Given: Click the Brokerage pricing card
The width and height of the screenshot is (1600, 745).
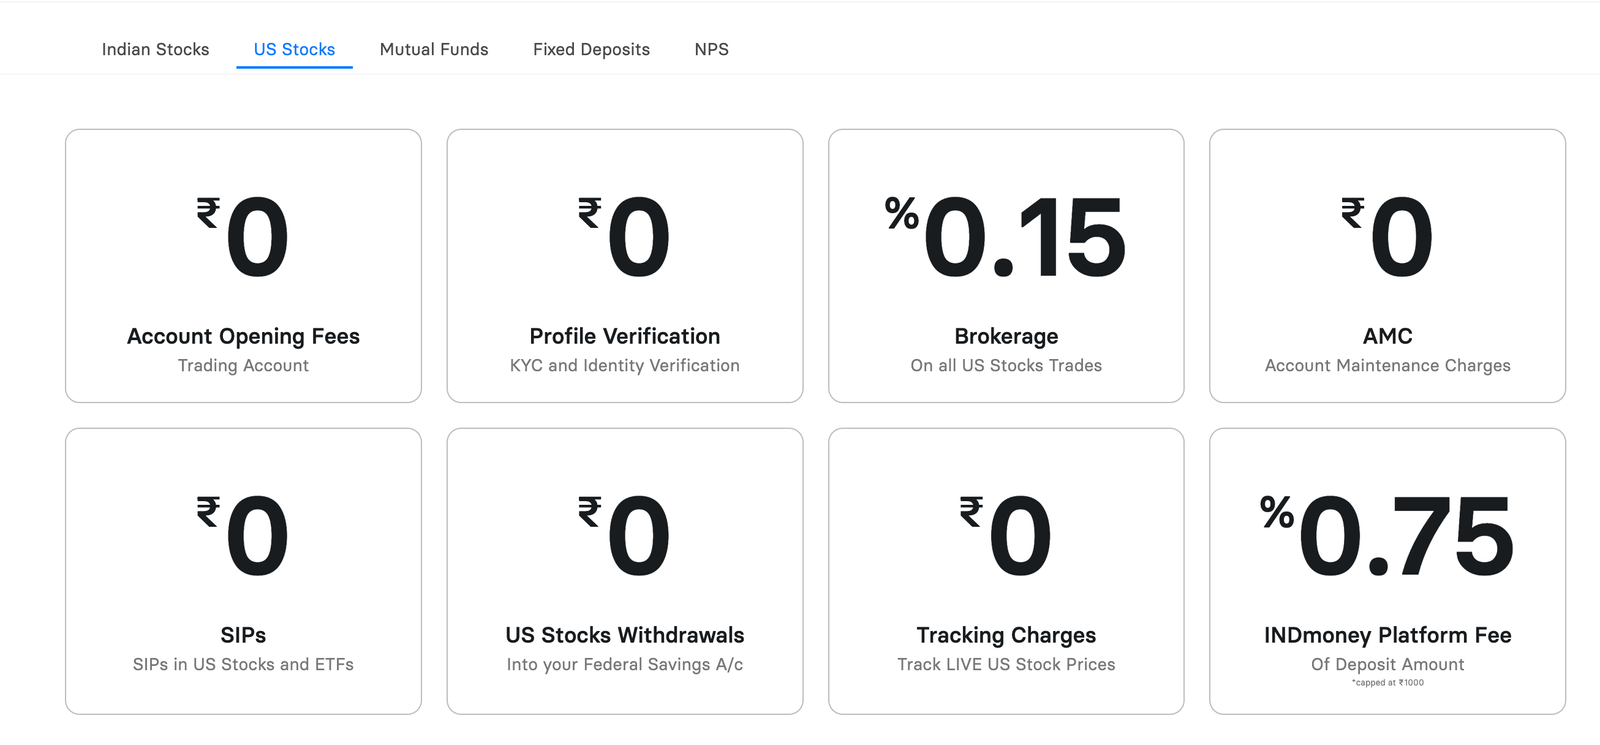Looking at the screenshot, I should (x=1005, y=265).
